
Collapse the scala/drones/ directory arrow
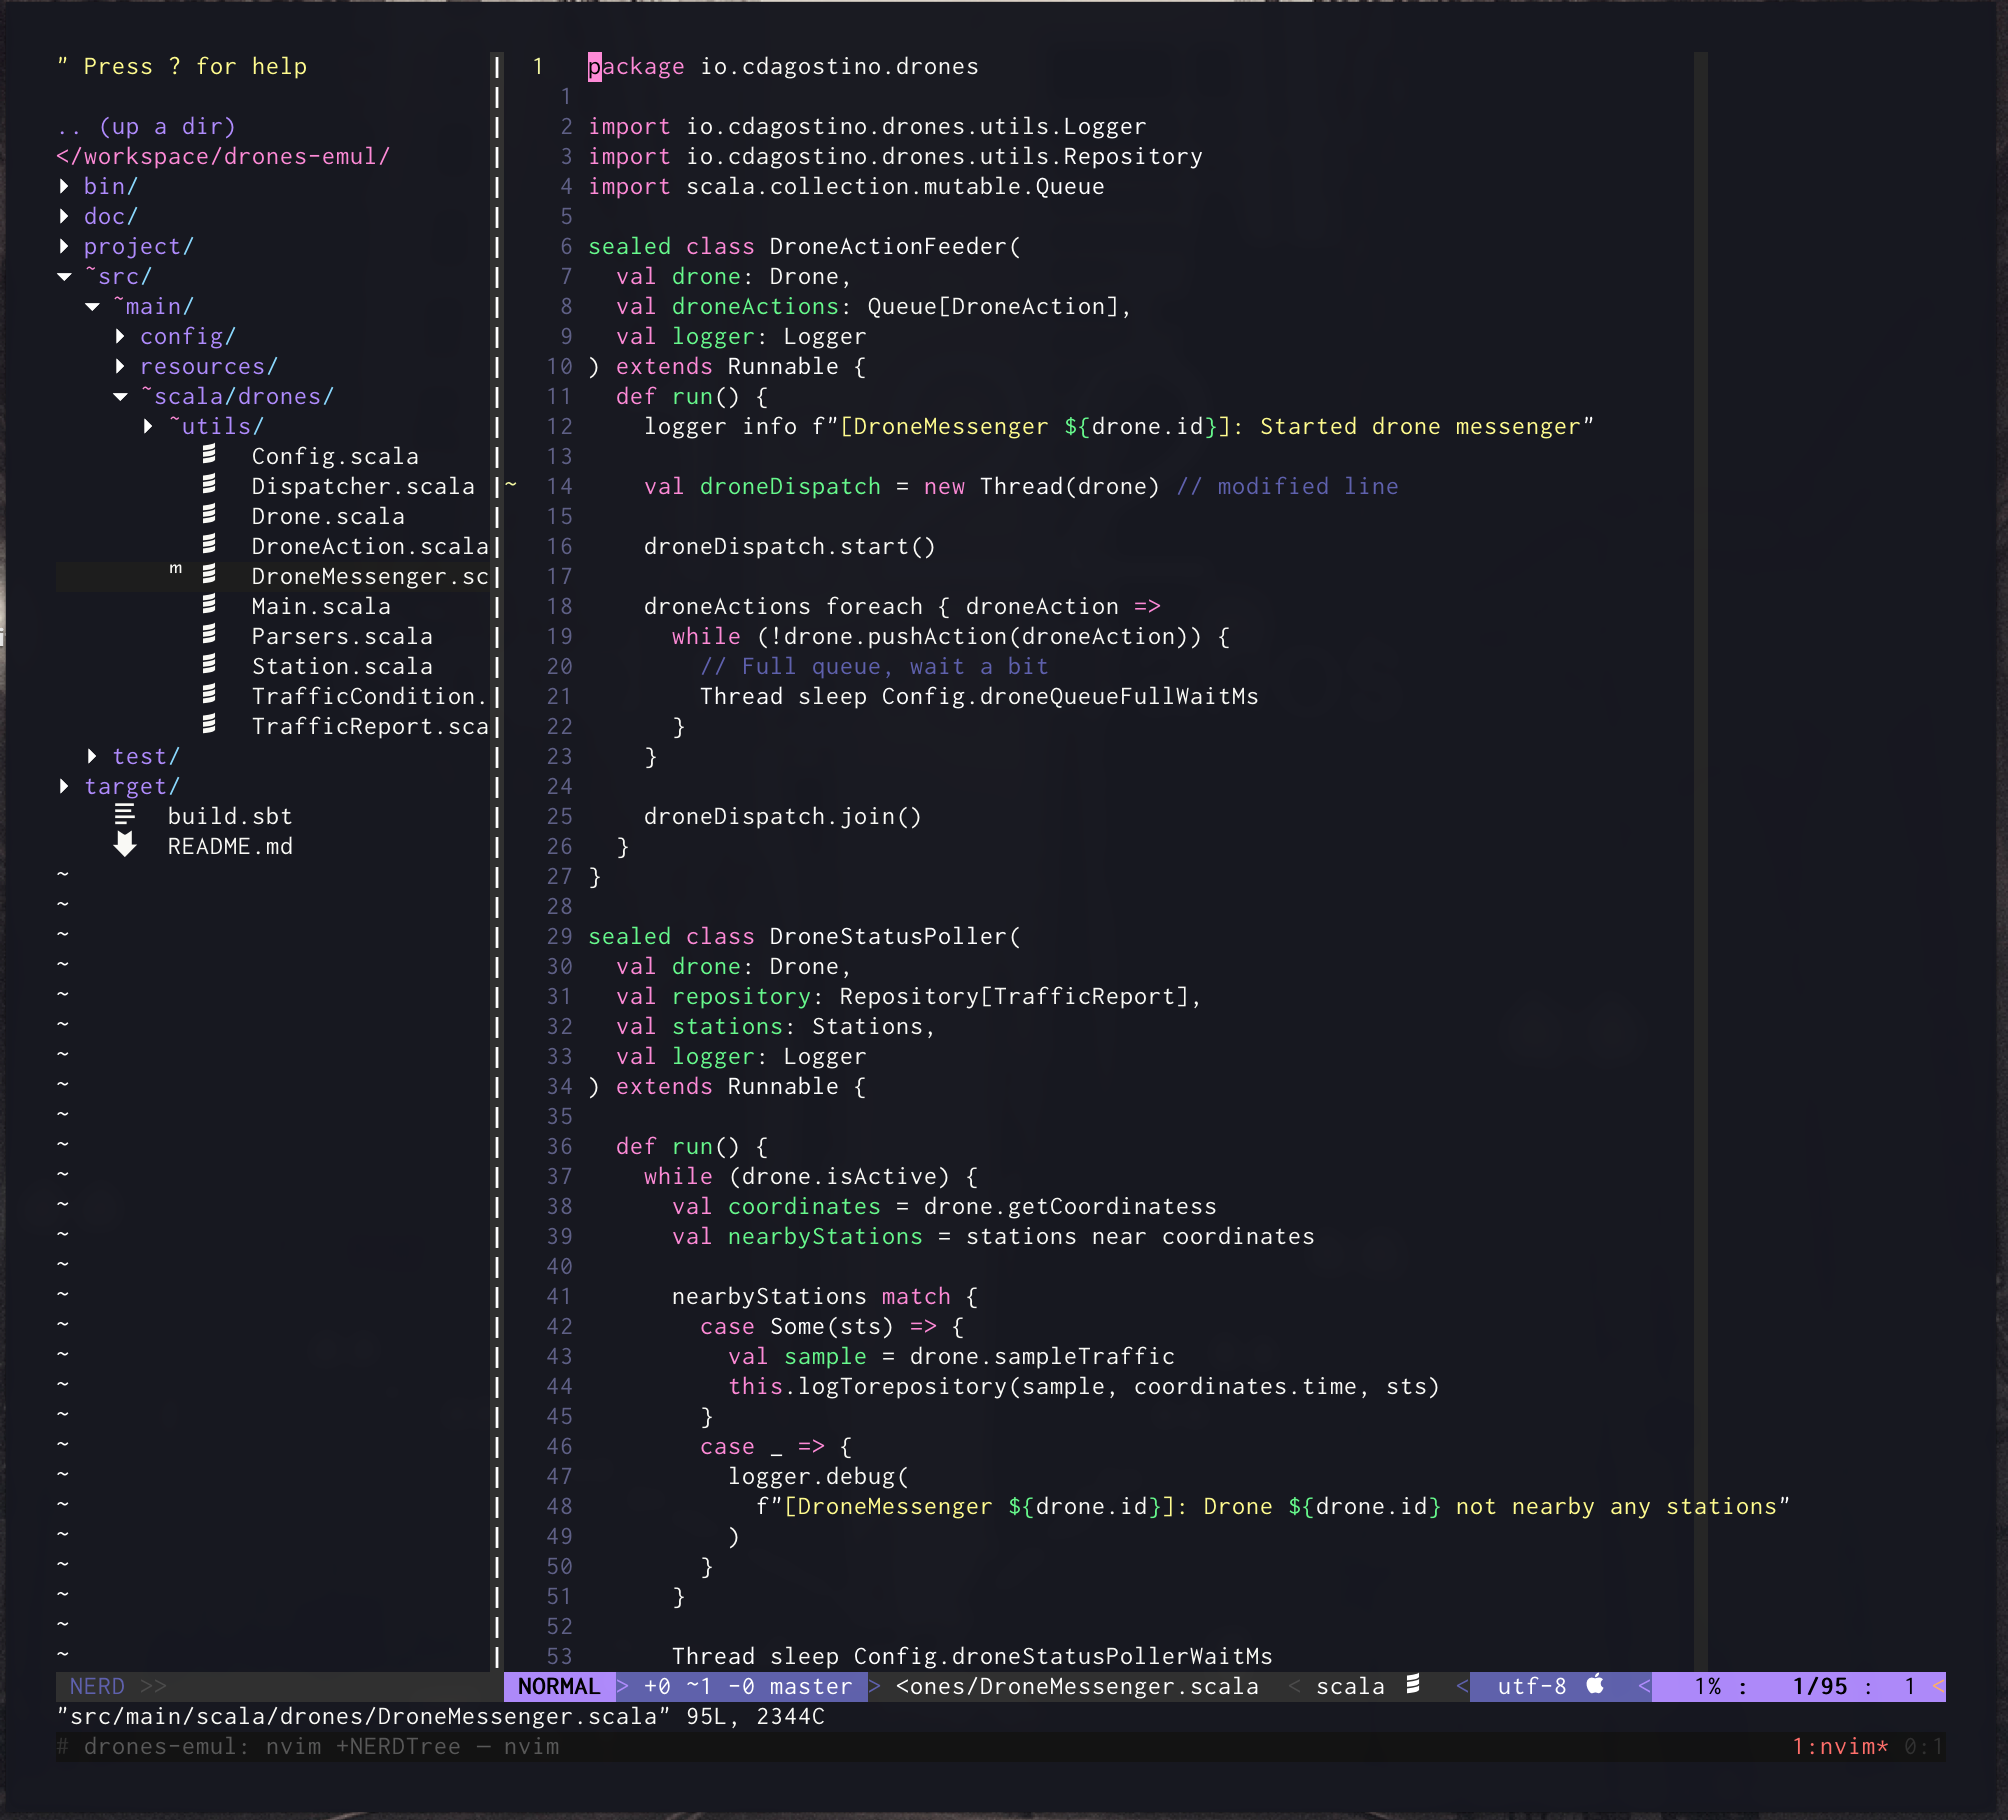click(x=120, y=396)
